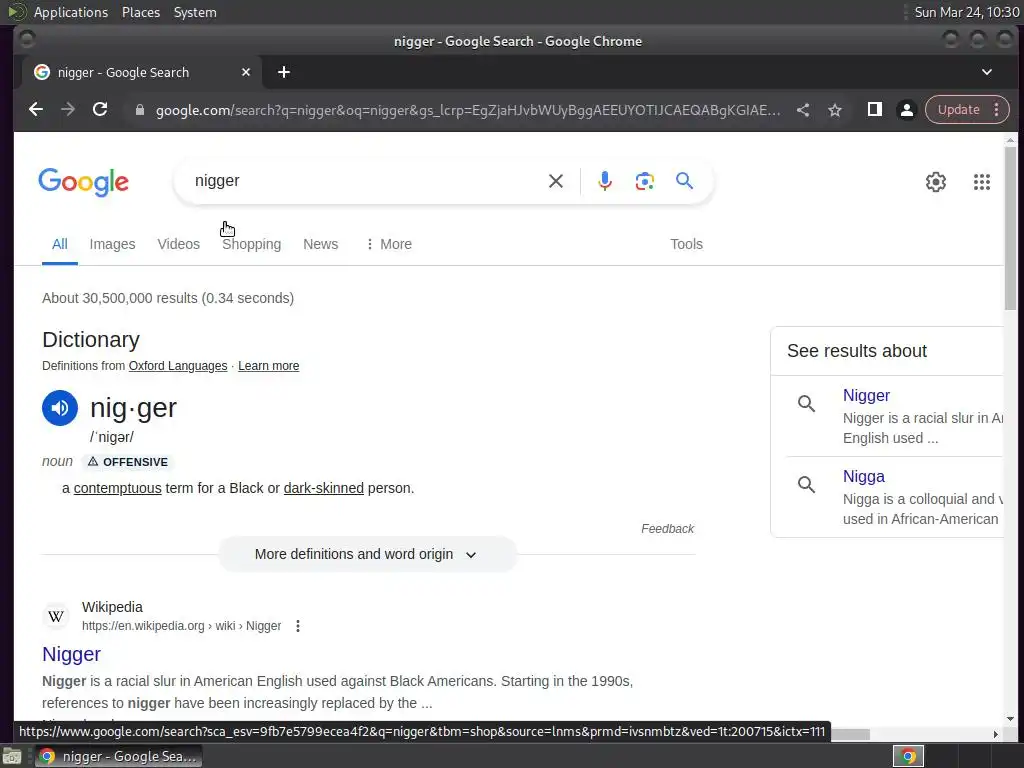Click the OFFENSIVE warning badge
1024x768 pixels.
127,462
